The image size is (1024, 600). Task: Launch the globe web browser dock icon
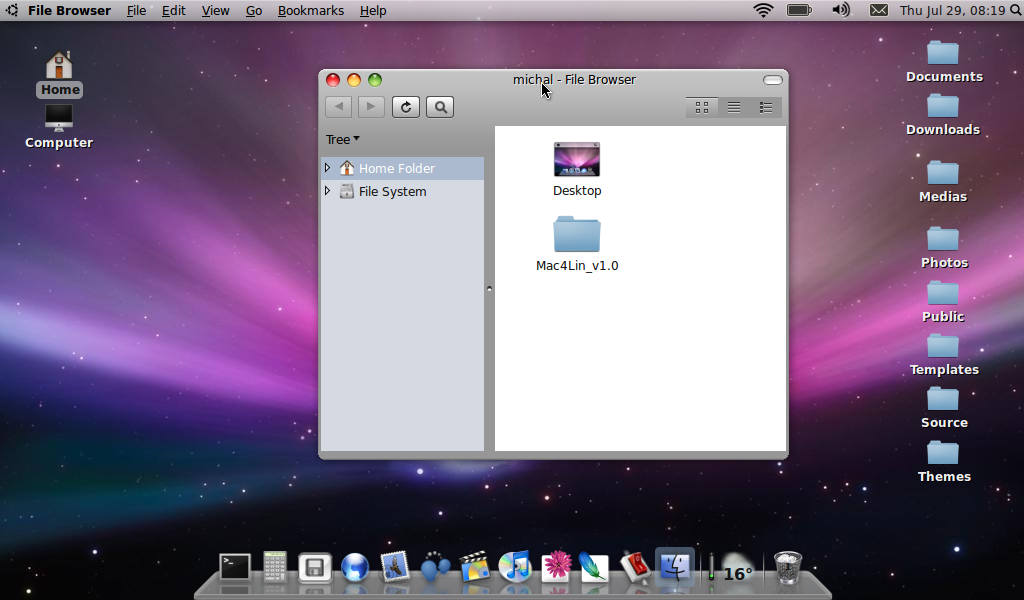pos(355,567)
